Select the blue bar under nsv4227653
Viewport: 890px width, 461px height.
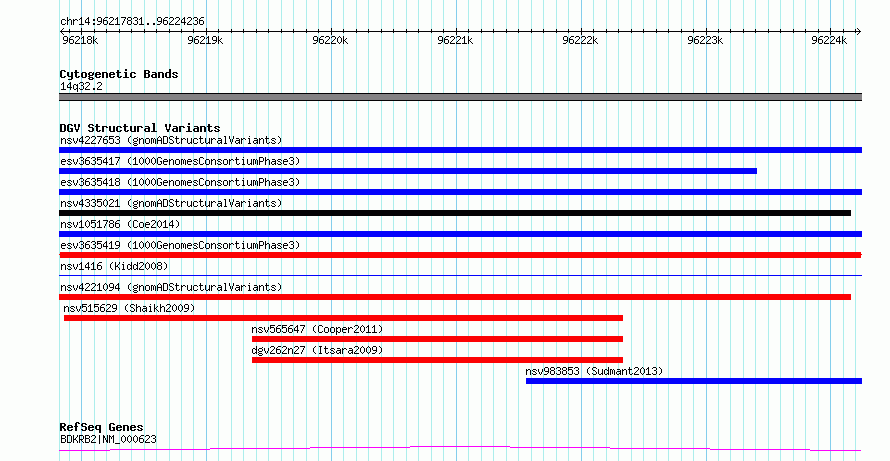[x=460, y=150]
